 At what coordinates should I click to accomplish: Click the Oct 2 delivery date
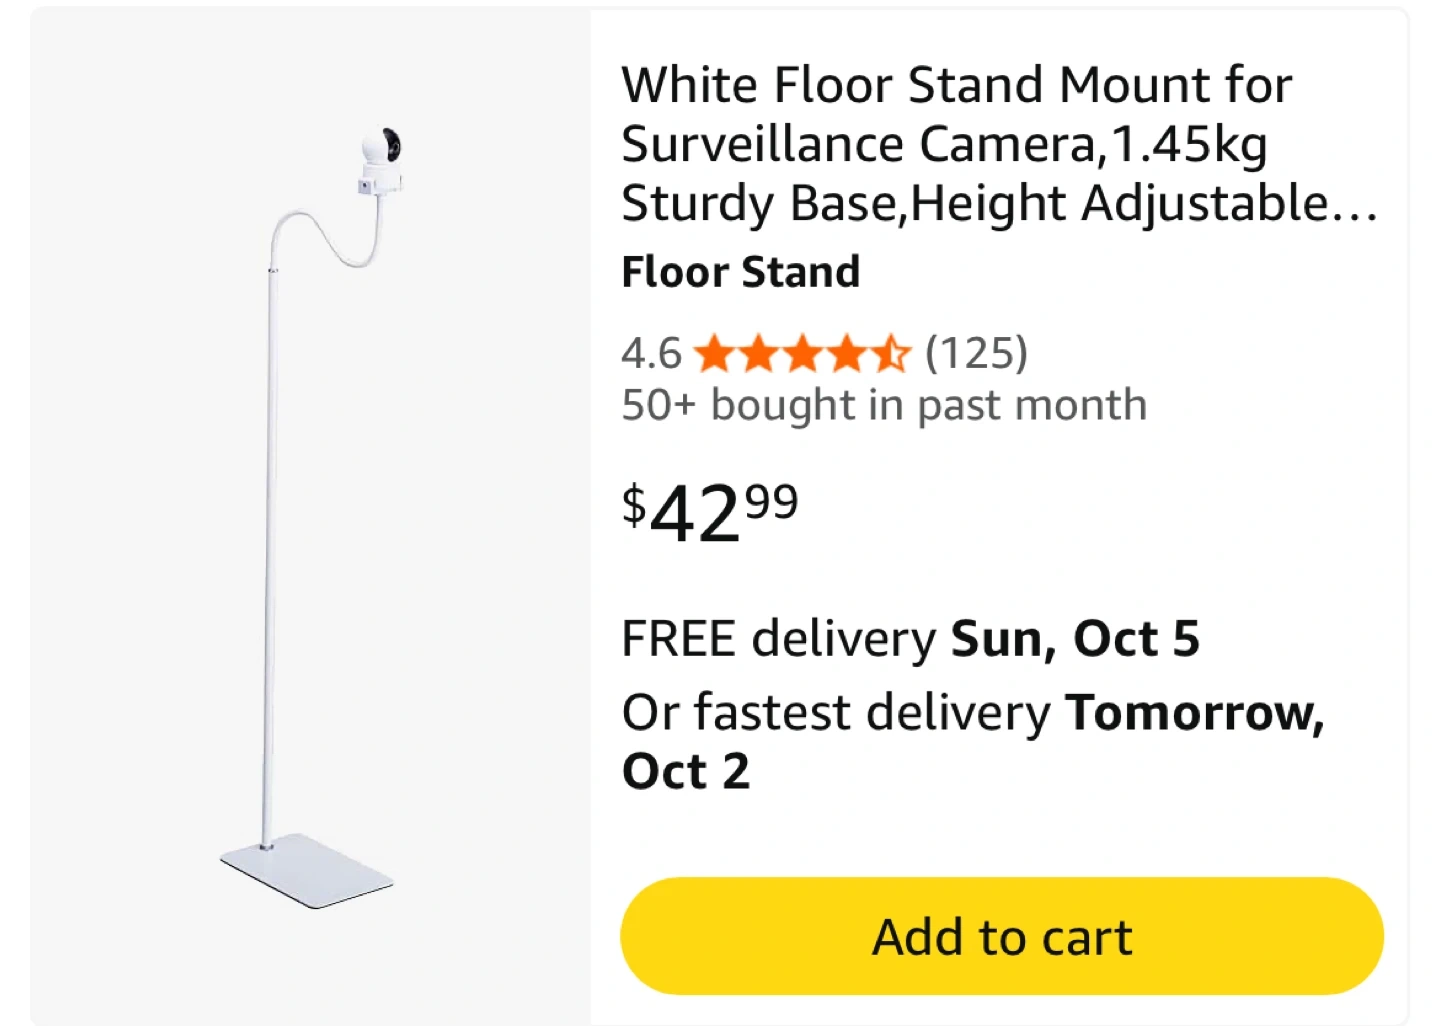(x=686, y=772)
